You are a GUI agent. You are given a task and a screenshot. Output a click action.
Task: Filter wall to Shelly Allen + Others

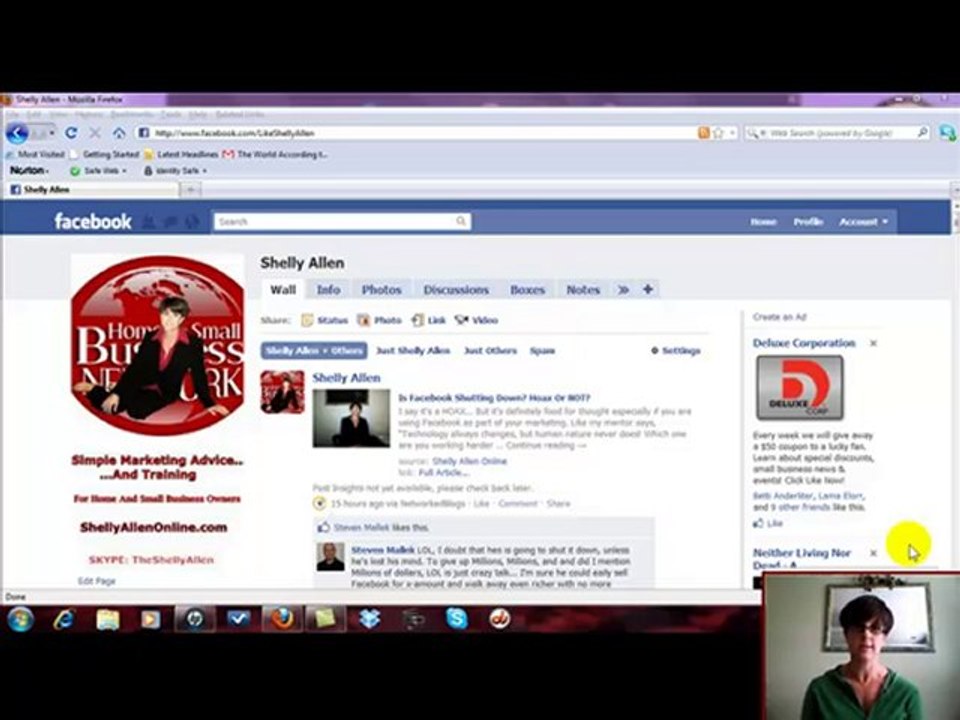click(314, 351)
